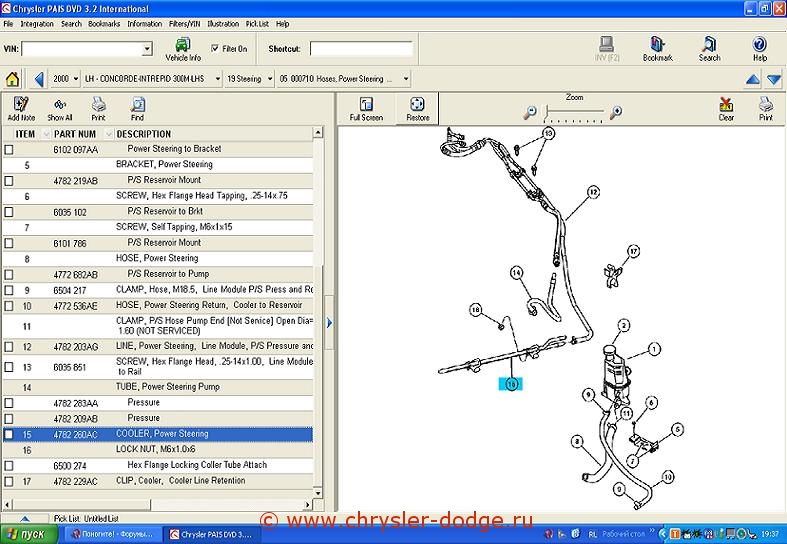The image size is (787, 544).
Task: Check the box for item 9 clamp
Action: (x=9, y=290)
